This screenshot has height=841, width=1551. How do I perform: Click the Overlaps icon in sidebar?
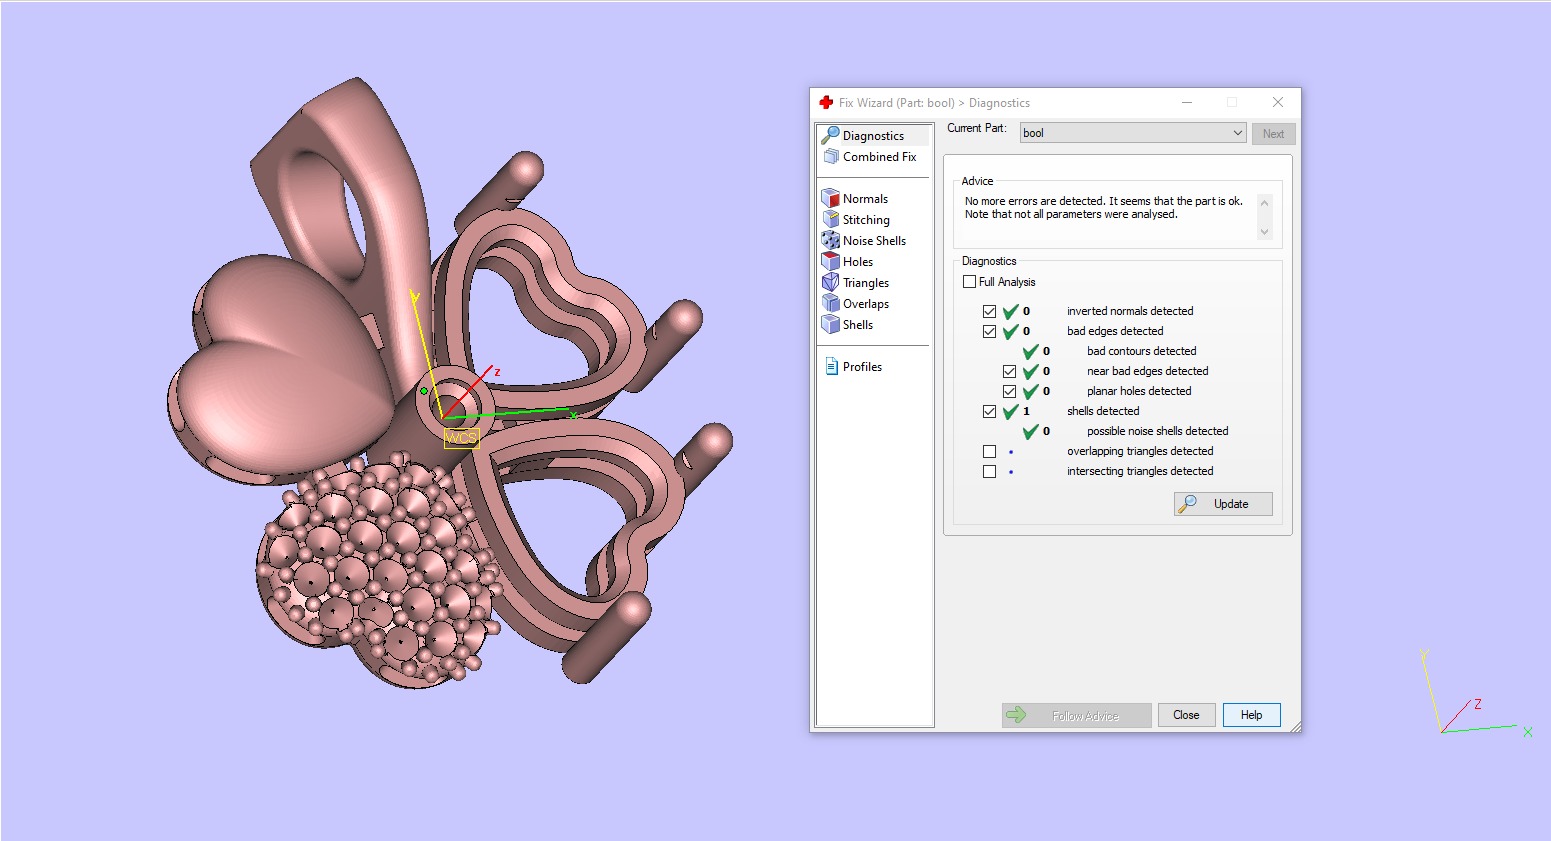830,303
